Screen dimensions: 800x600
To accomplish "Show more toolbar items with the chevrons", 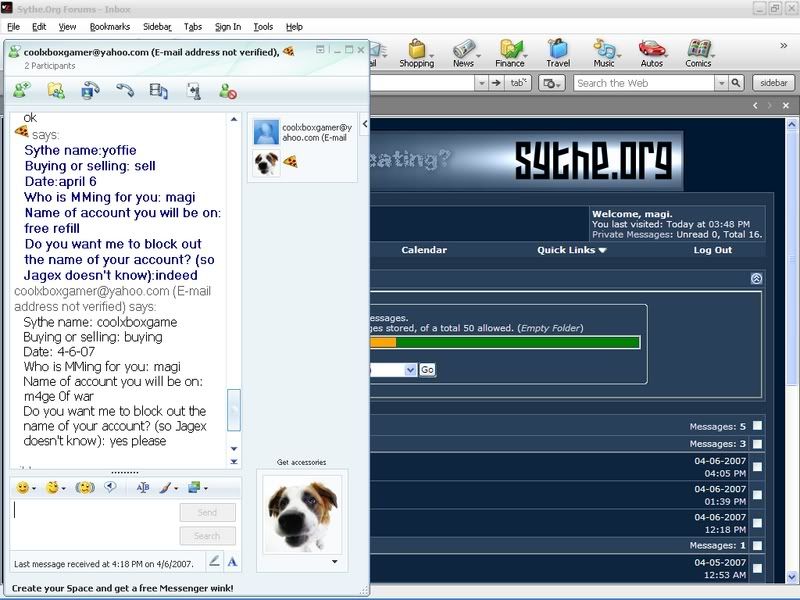I will point(784,46).
